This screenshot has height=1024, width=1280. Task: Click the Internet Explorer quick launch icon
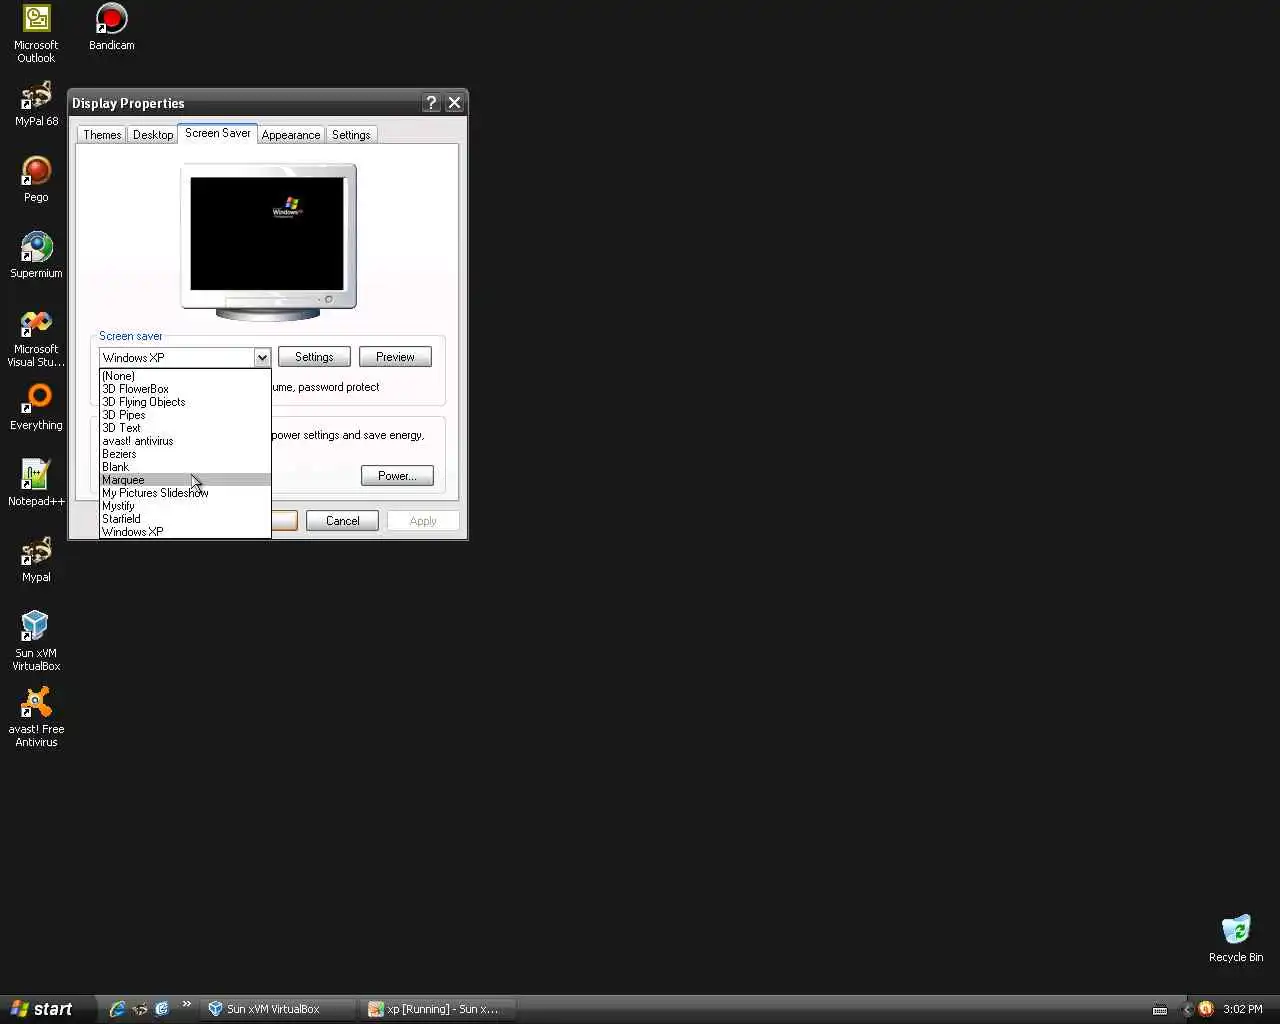(x=117, y=1009)
